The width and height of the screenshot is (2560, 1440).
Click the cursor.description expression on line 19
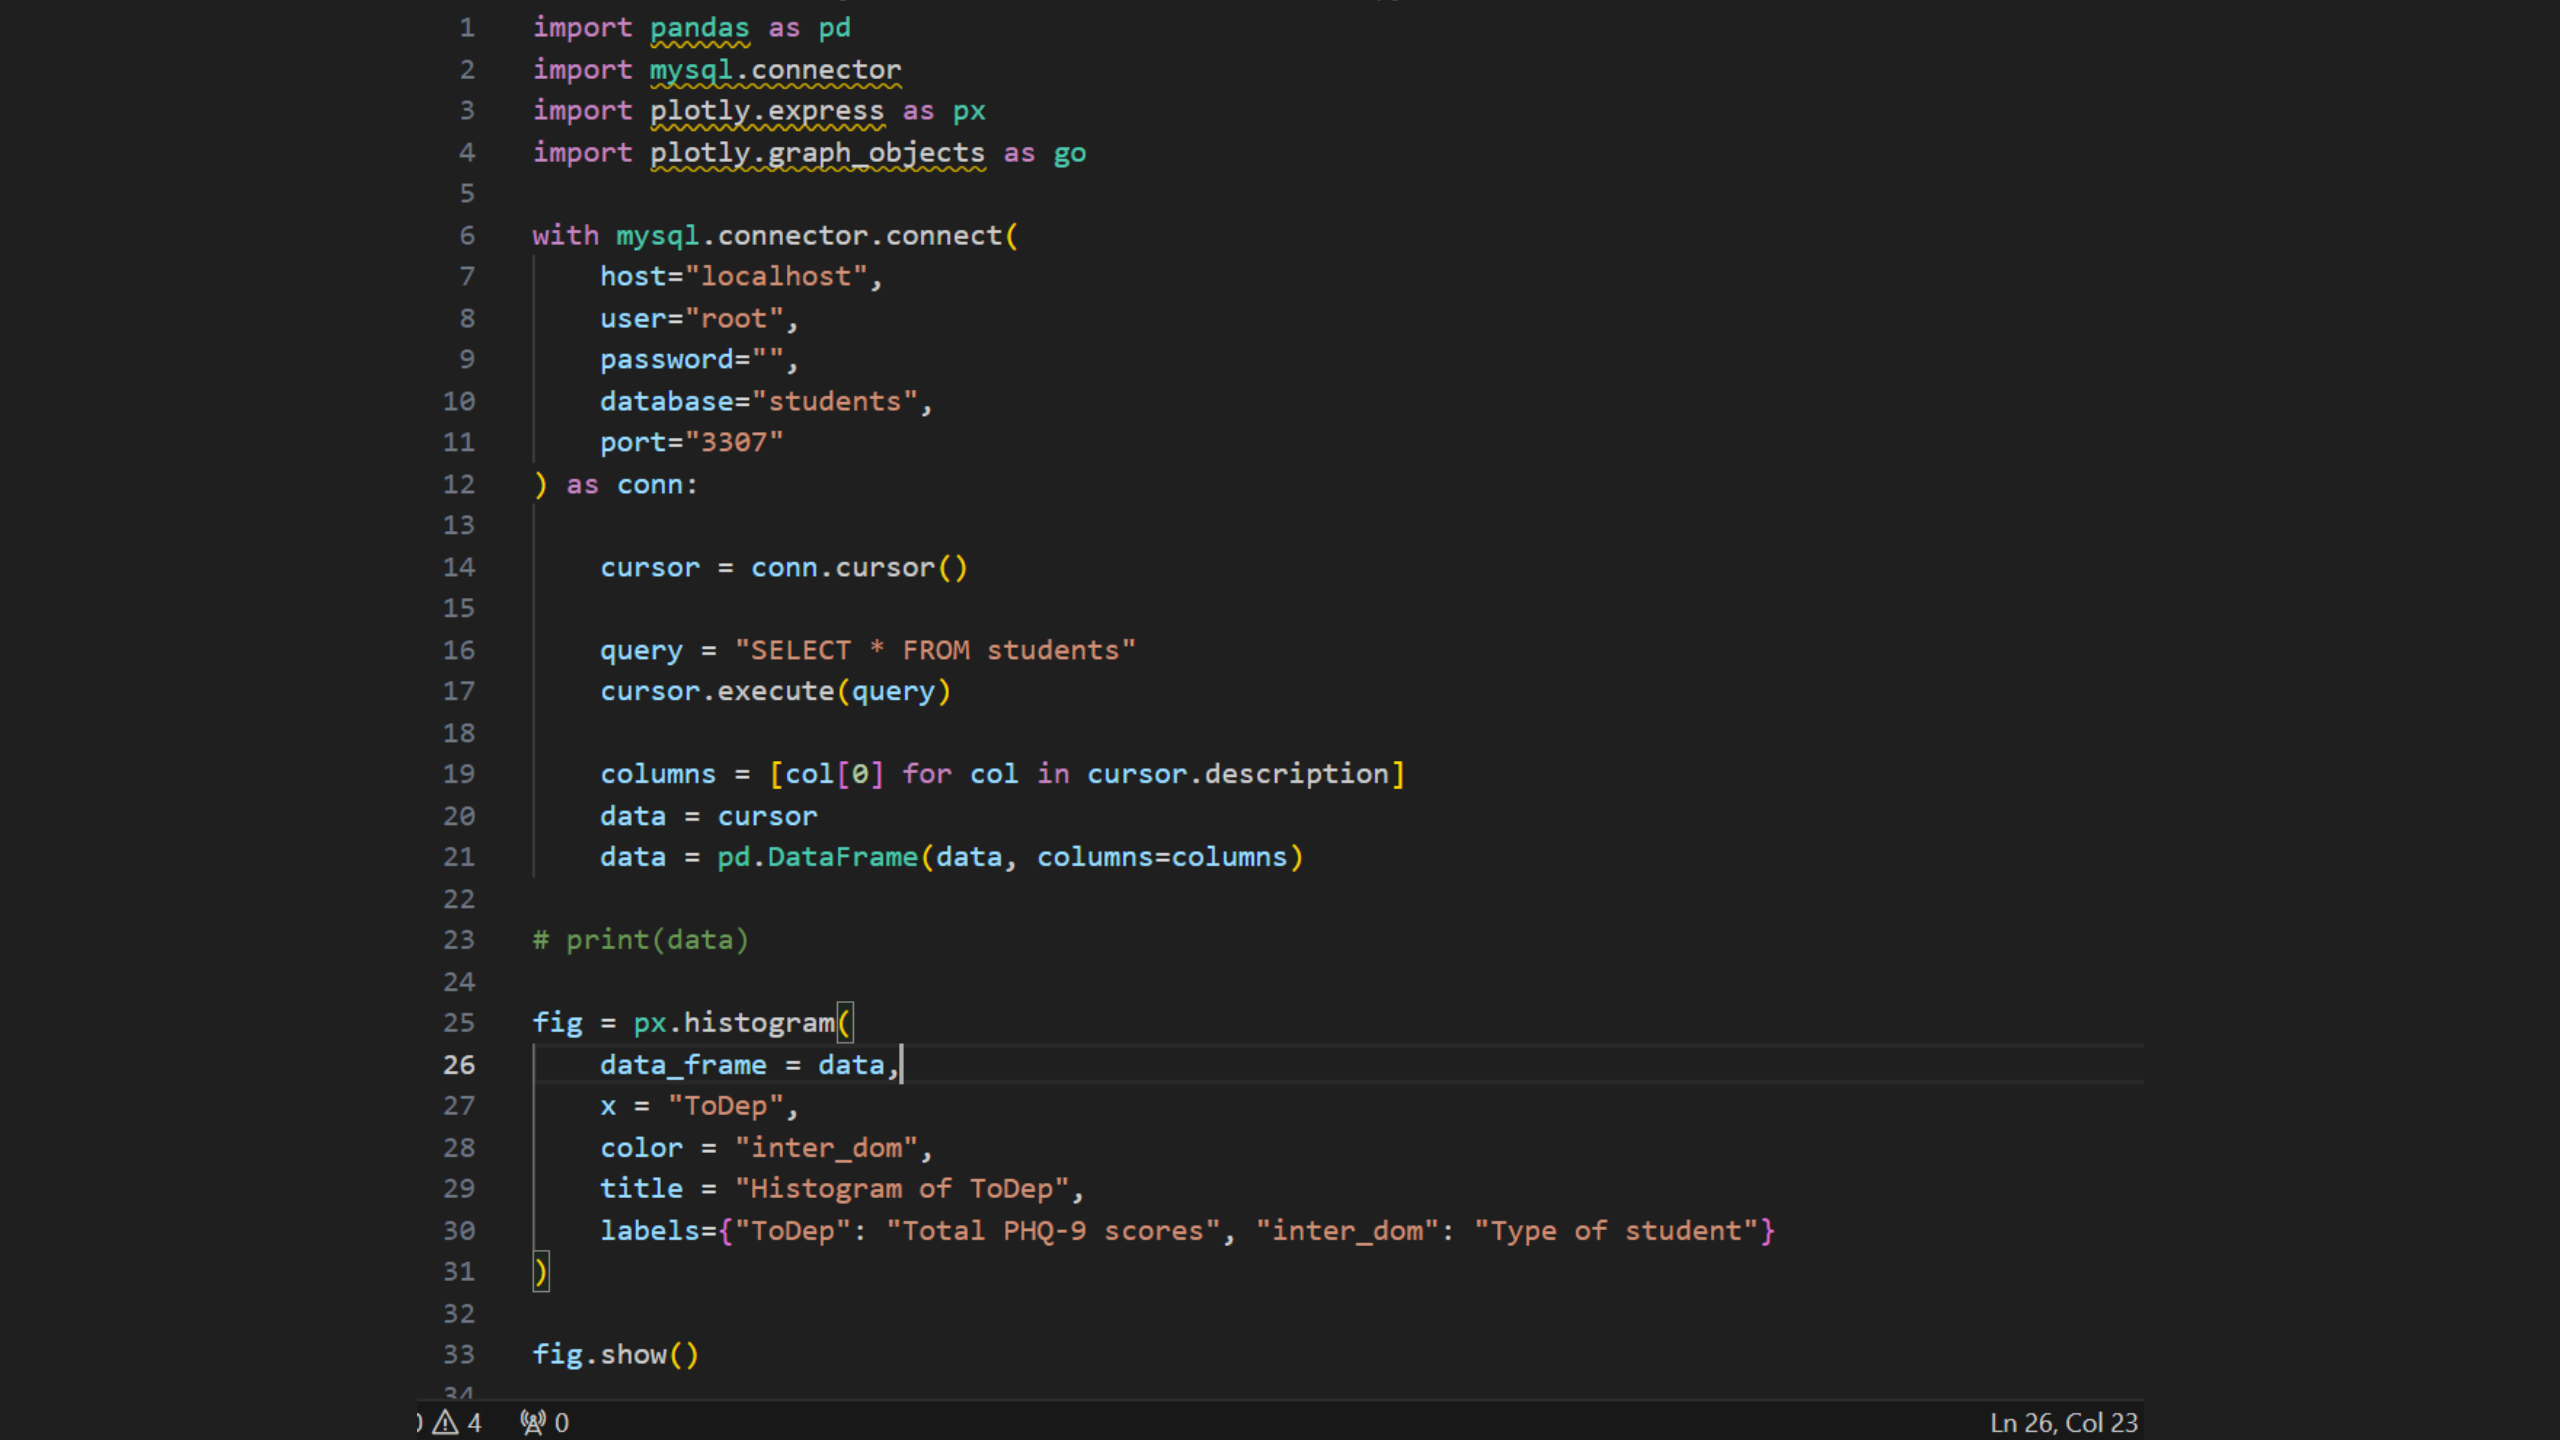point(1238,774)
